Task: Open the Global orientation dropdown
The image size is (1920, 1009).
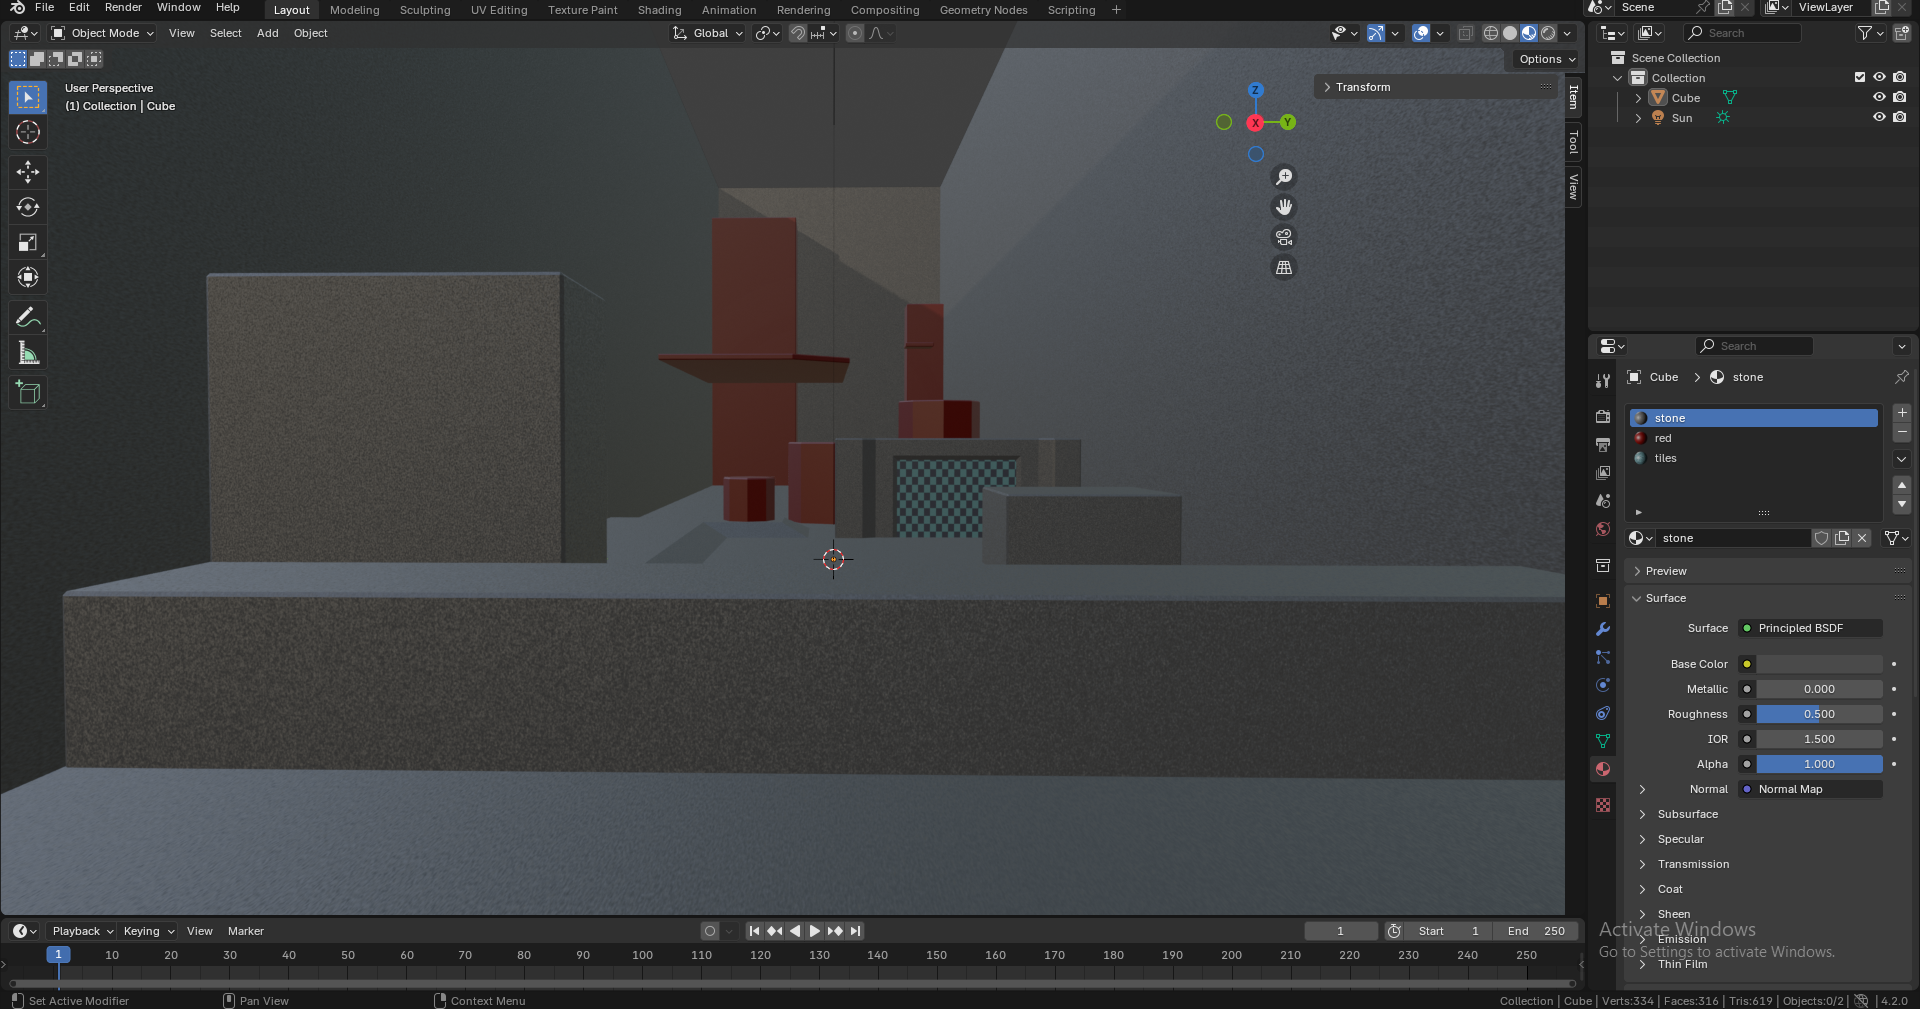Action: (708, 33)
